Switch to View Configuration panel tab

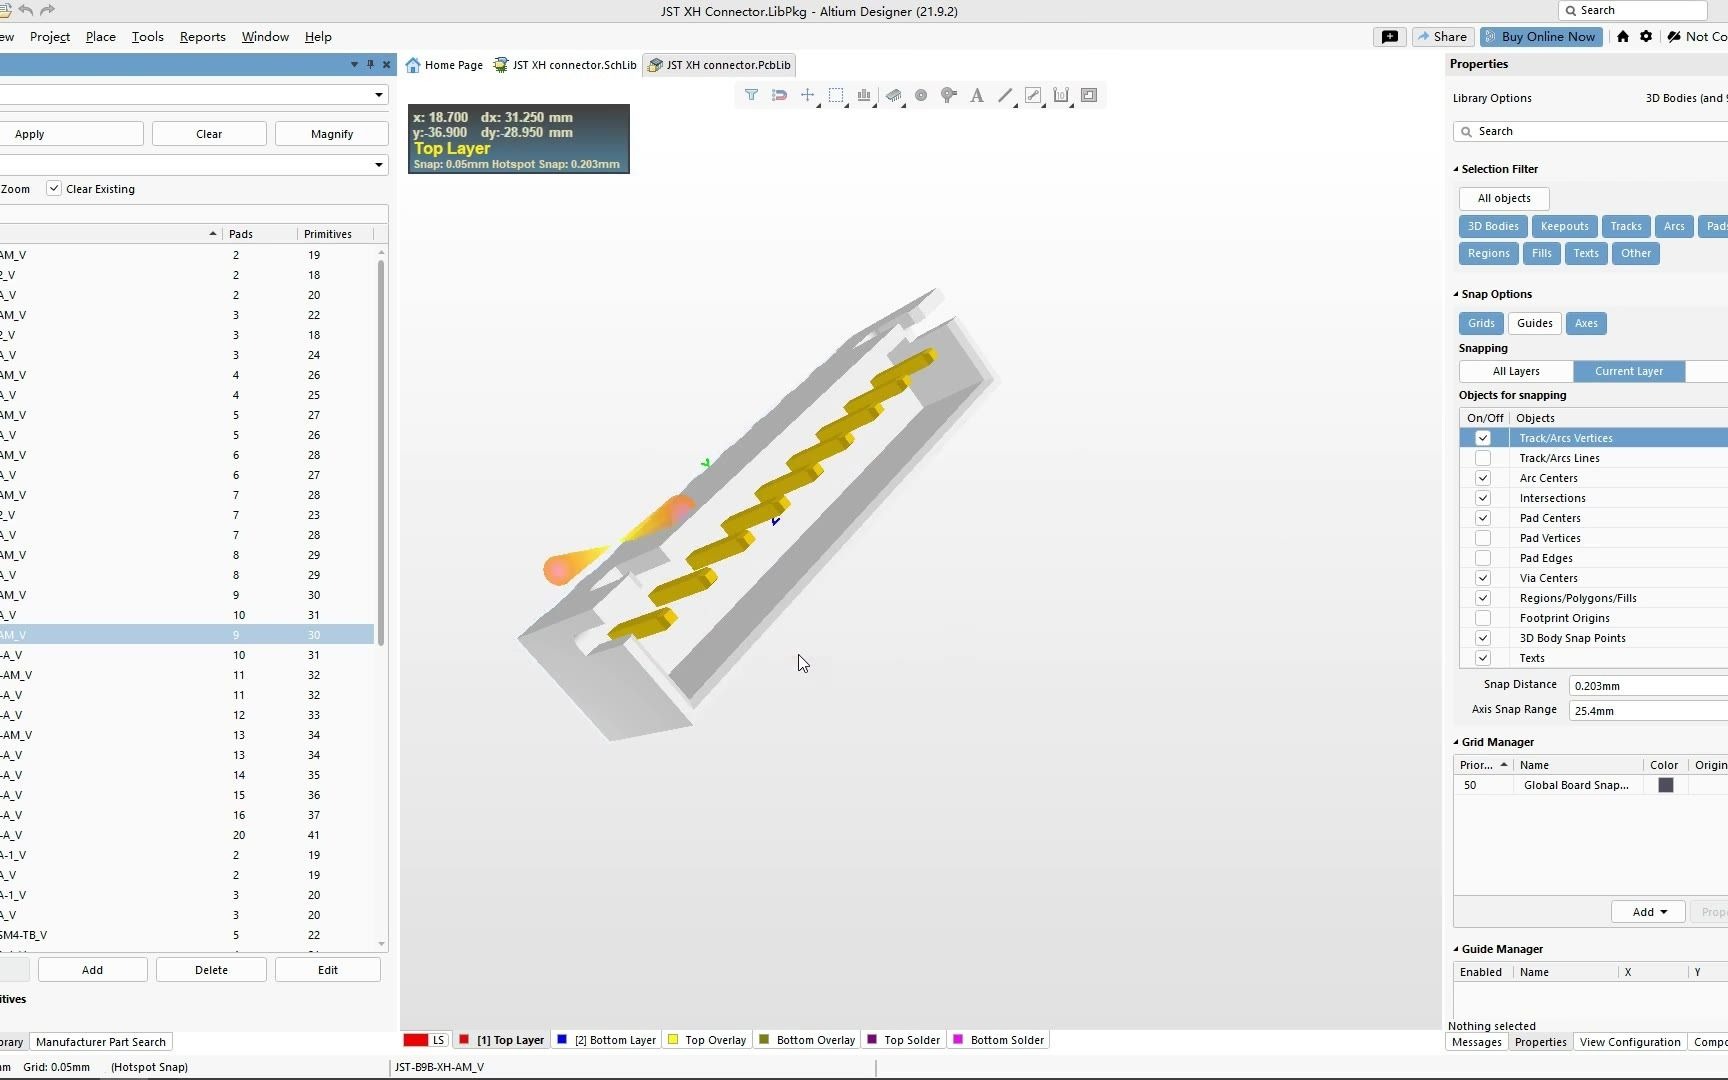coord(1630,1042)
